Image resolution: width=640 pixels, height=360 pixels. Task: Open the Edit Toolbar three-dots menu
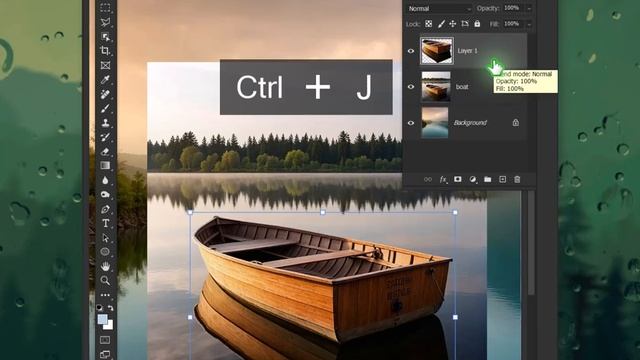pos(105,295)
